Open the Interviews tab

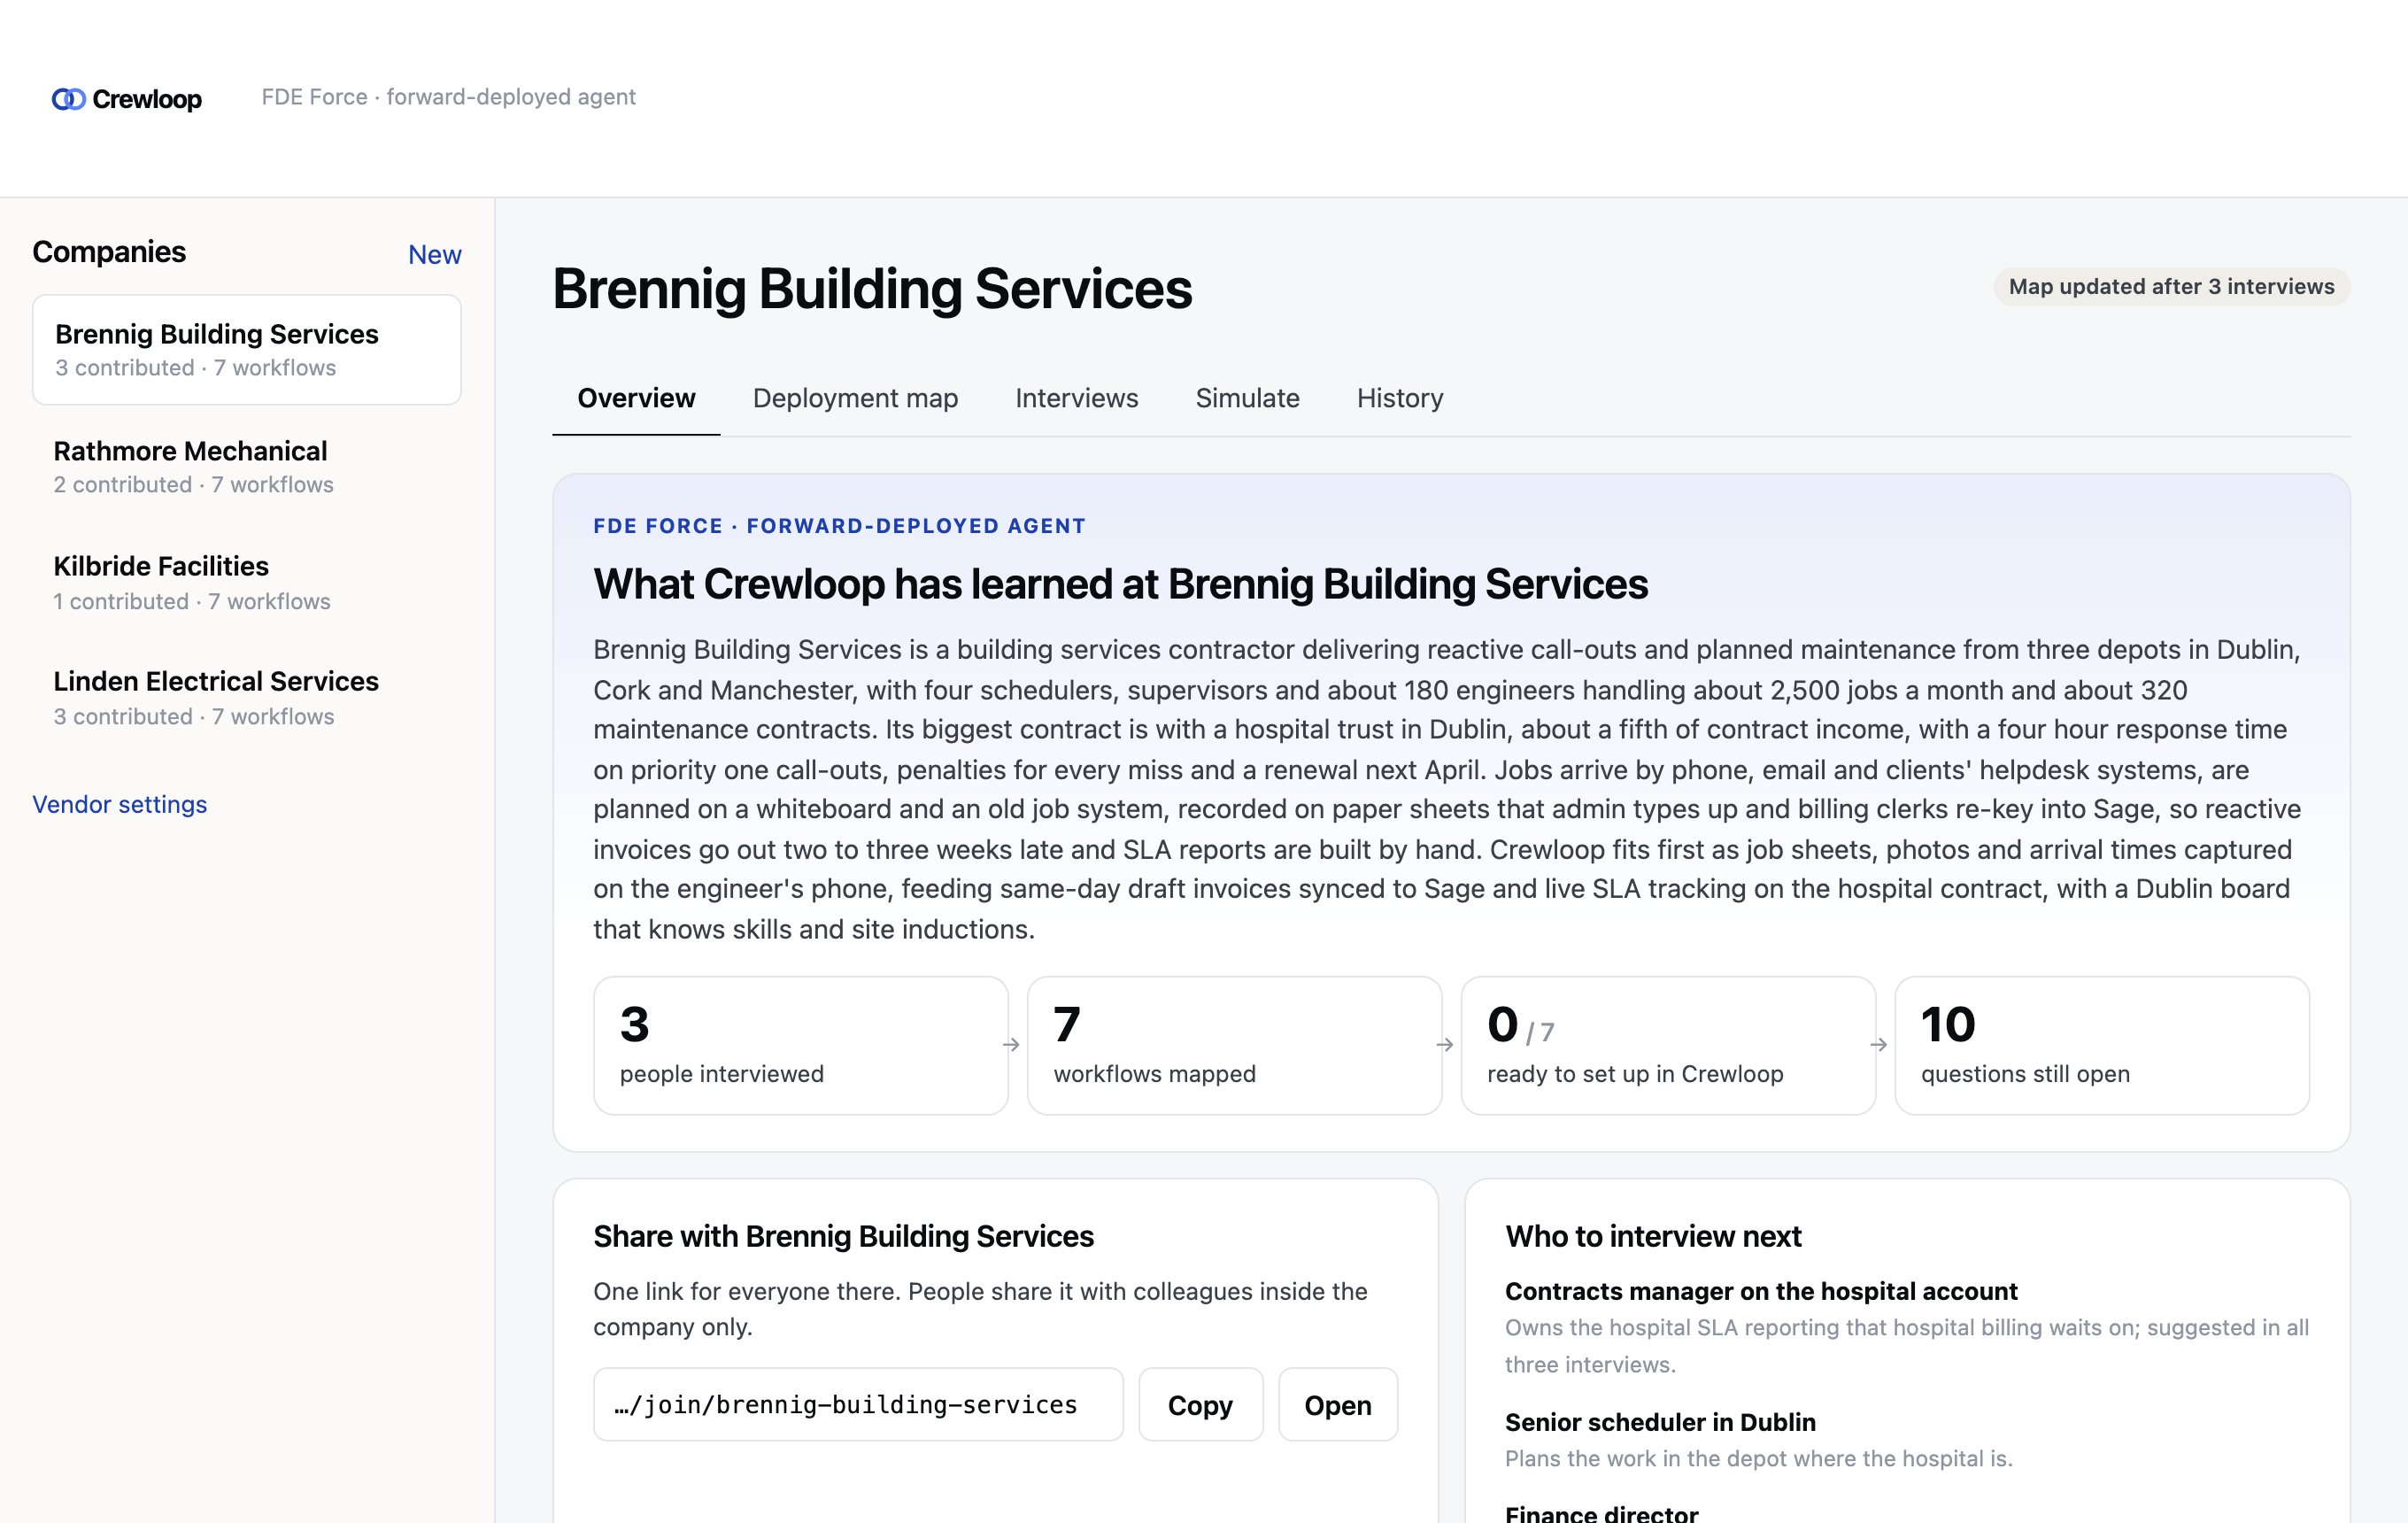pyautogui.click(x=1076, y=398)
